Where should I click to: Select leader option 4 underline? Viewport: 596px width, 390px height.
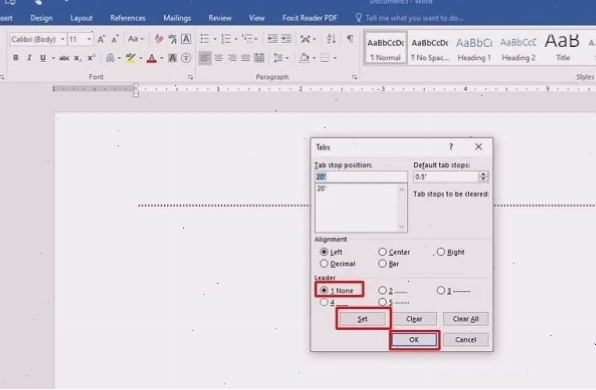[324, 302]
